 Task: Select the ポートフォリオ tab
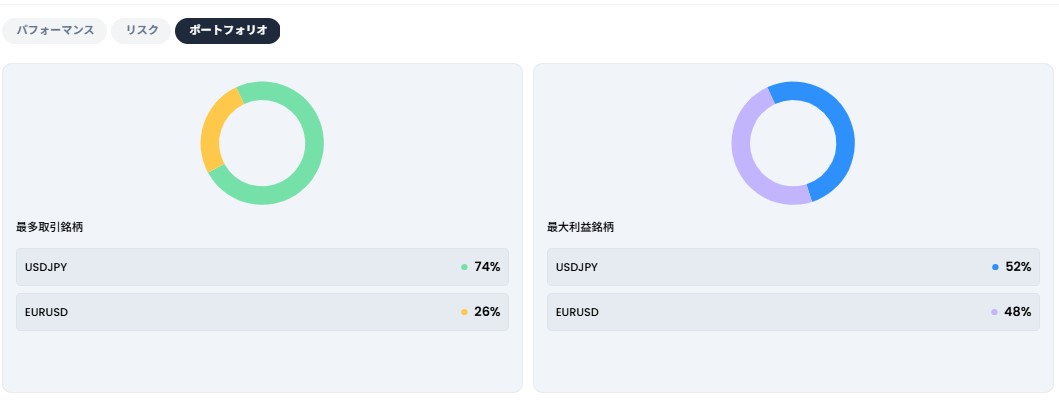click(x=228, y=31)
